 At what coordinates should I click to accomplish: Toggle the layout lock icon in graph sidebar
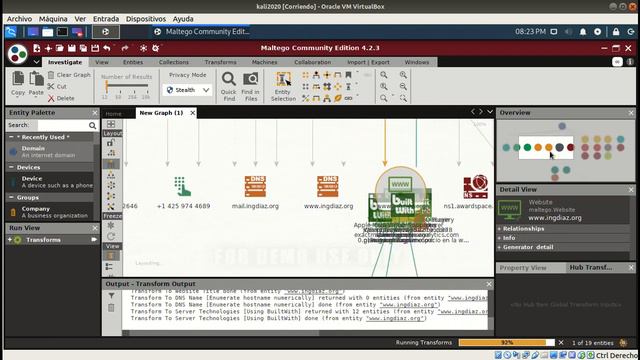point(111,143)
